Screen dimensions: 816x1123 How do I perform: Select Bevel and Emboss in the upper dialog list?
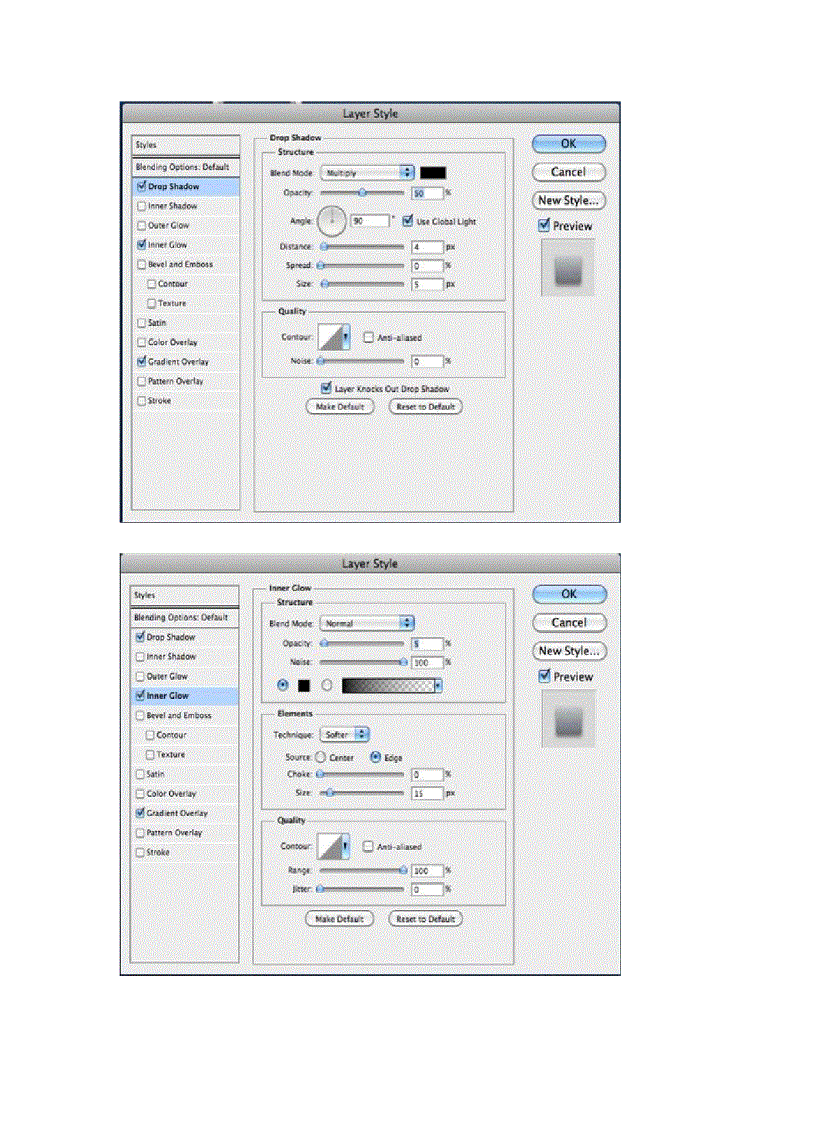[x=180, y=265]
